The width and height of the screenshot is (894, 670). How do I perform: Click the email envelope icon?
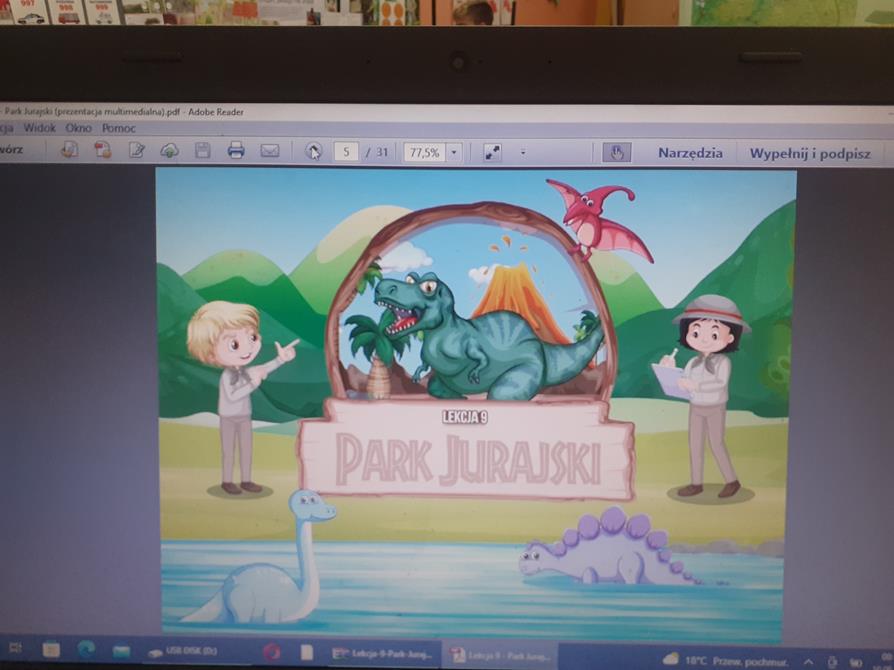pyautogui.click(x=269, y=151)
